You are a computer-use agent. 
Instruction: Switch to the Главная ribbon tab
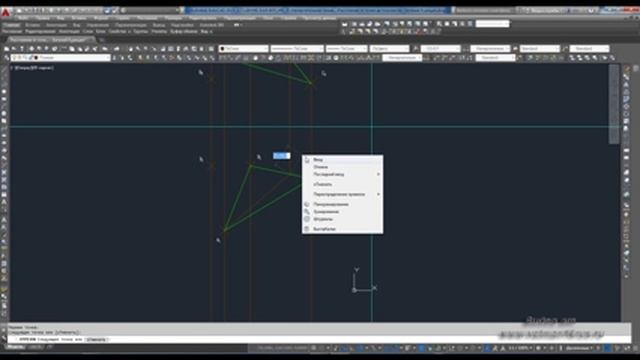click(11, 25)
